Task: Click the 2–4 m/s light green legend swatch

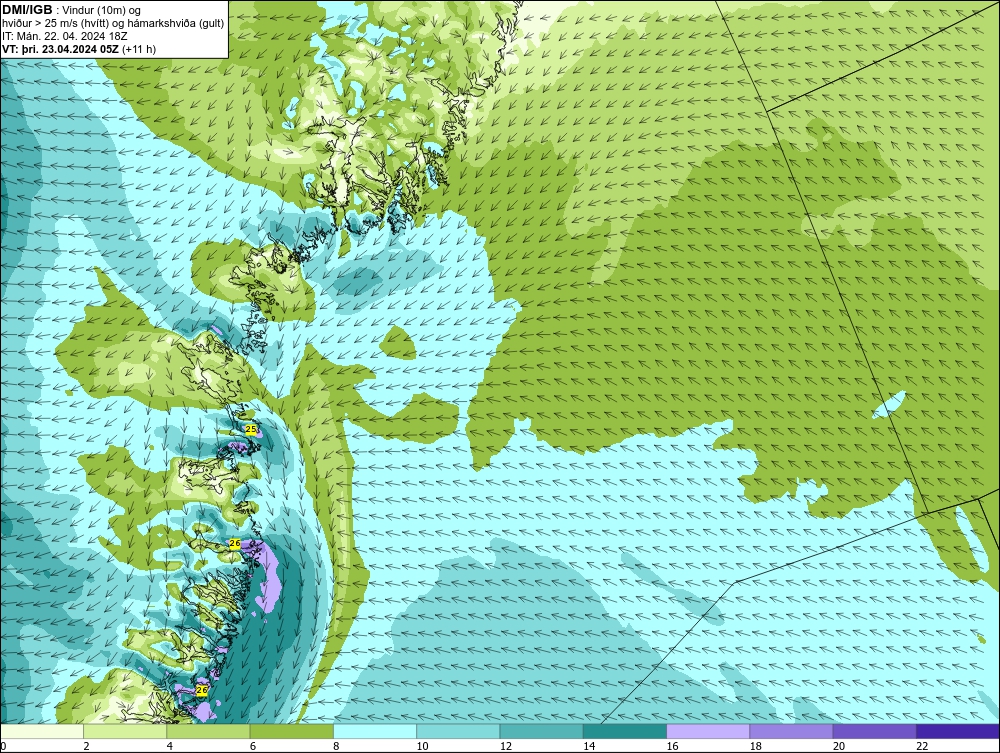Action: tap(125, 731)
